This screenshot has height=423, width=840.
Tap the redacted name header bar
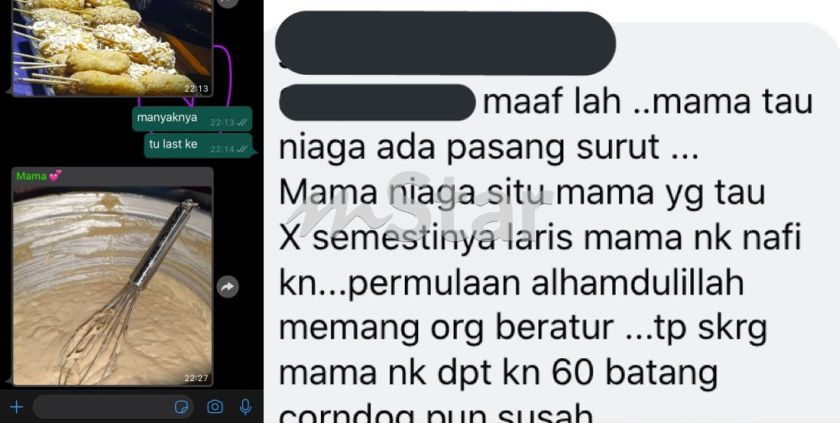[445, 43]
